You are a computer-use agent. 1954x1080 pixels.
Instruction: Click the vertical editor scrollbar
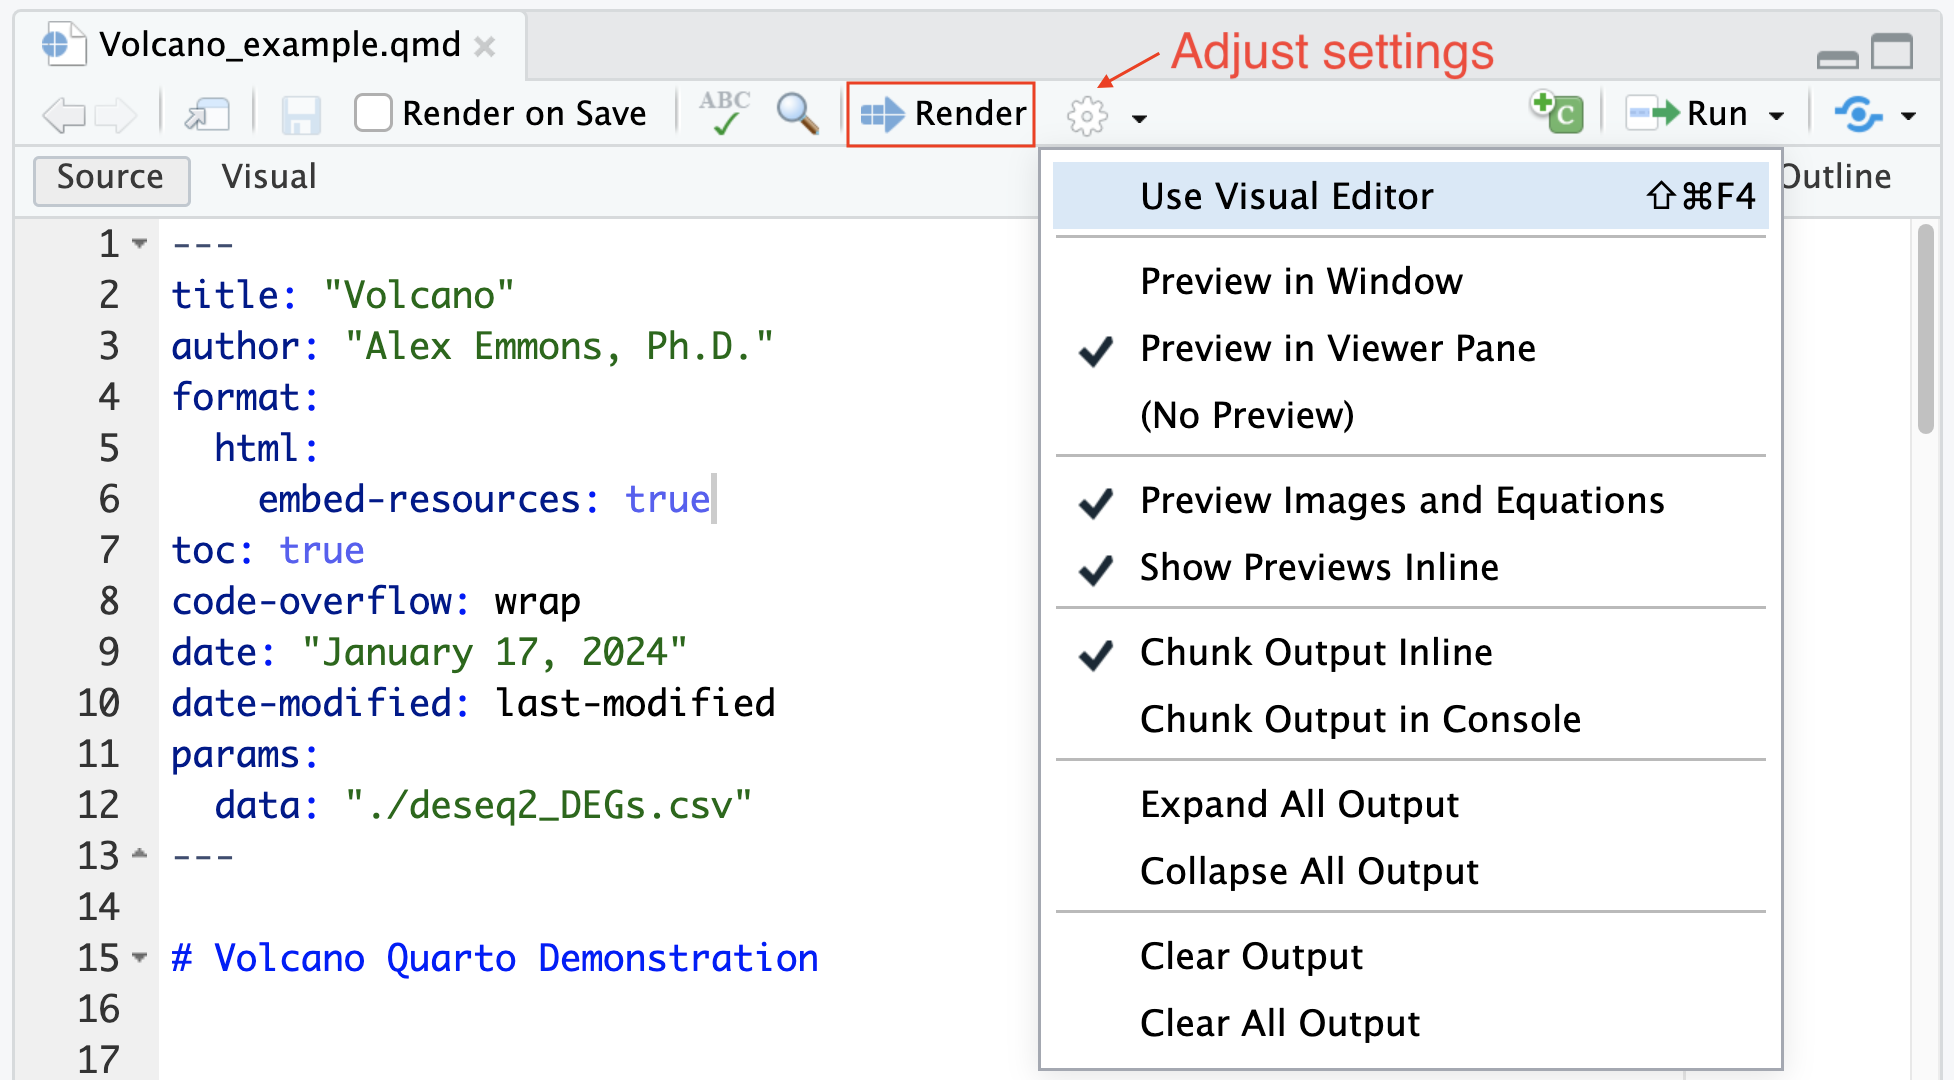tap(1925, 330)
